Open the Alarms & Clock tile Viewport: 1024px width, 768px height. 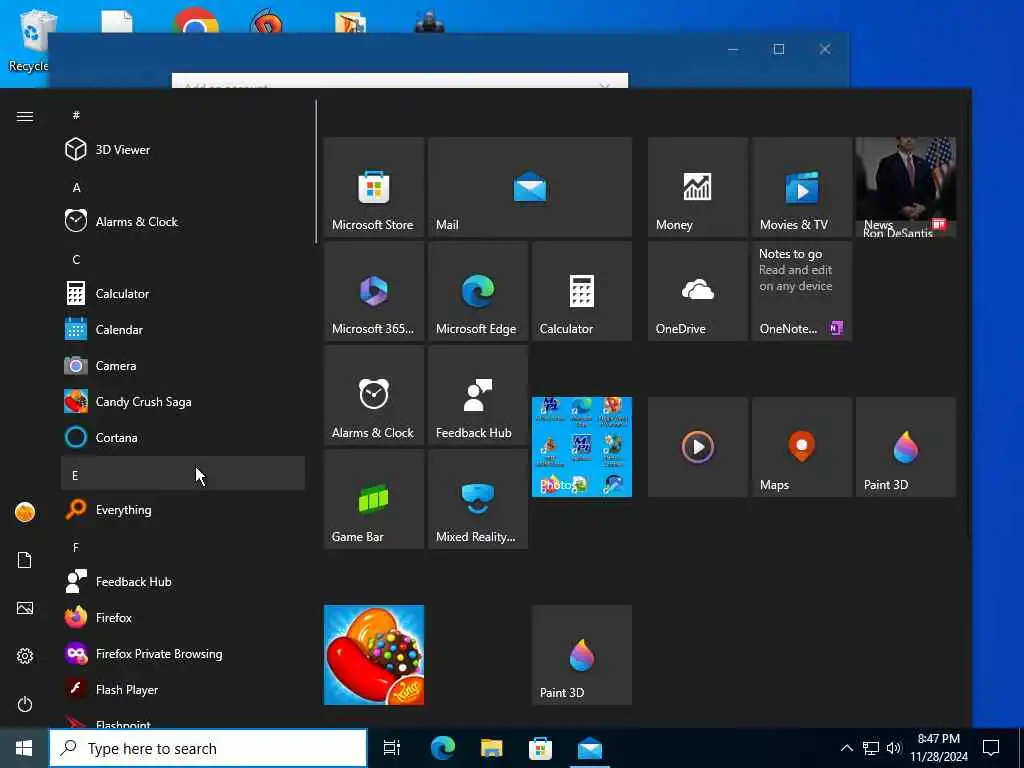tap(374, 394)
